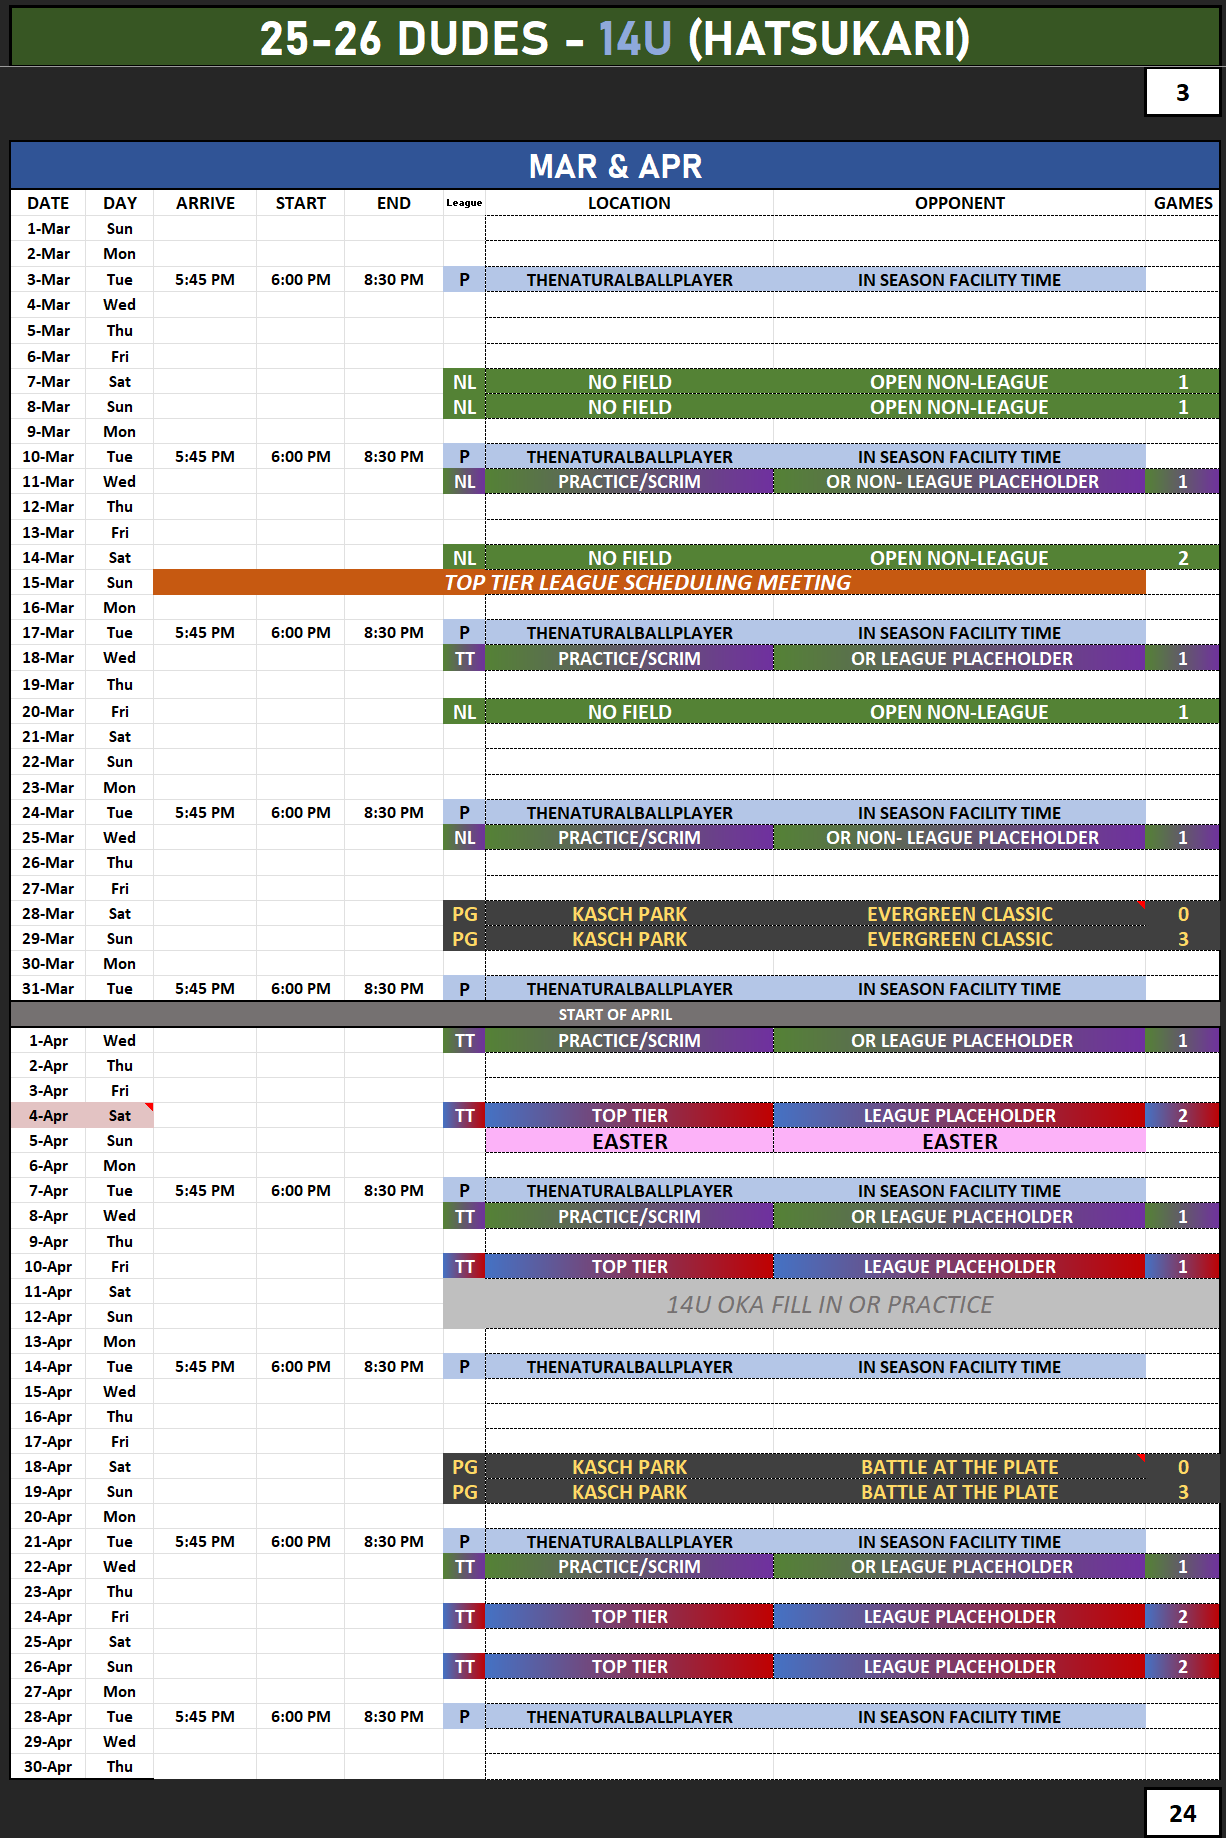Select the page number 3 box at top
This screenshot has width=1226, height=1838.
(1182, 93)
